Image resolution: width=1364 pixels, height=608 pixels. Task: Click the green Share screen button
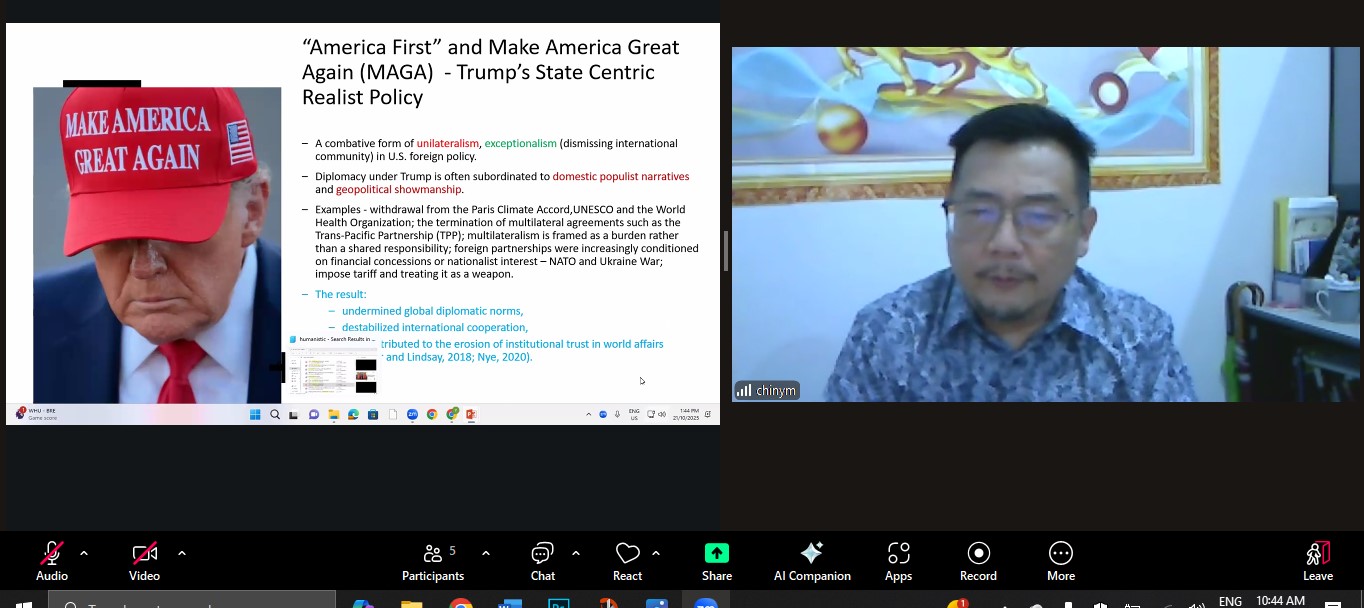[717, 560]
